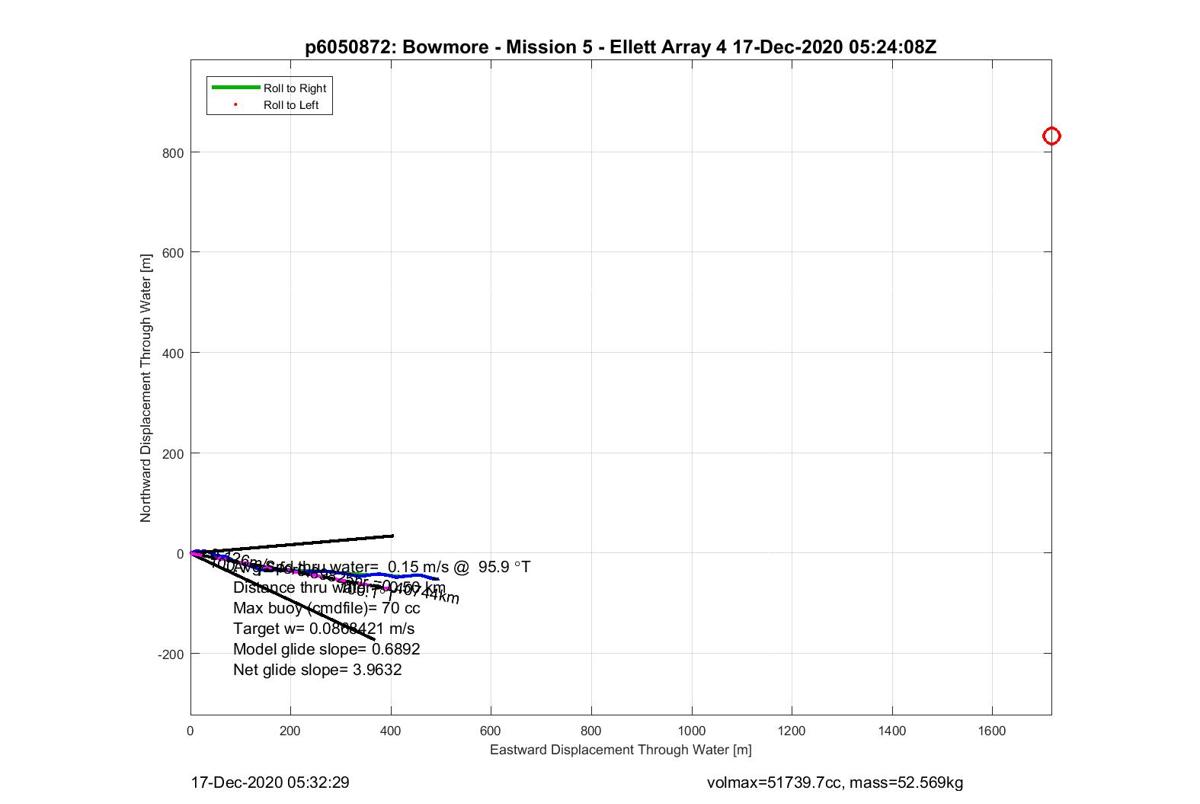This screenshot has height=804, width=1200.
Task: Click the 'volmax=51739.7cc, mass=52.569kg' footer text
Action: tap(835, 782)
